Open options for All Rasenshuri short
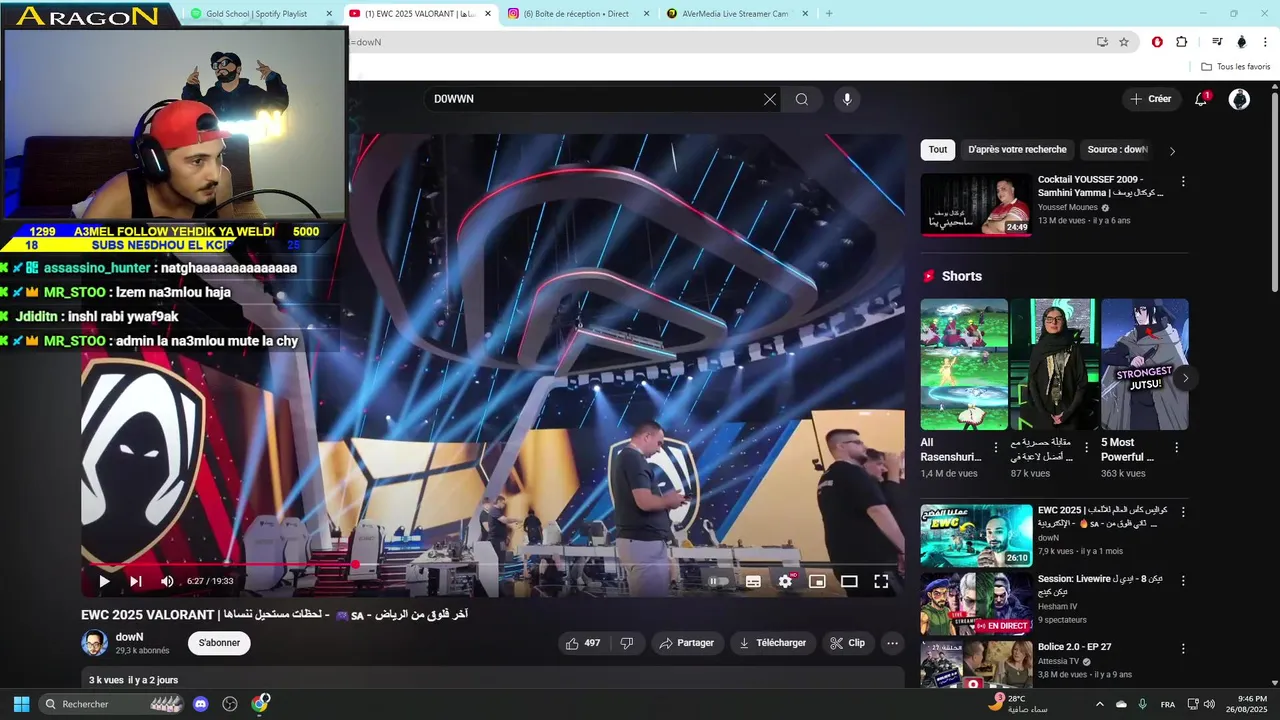The image size is (1280, 720). pos(995,448)
